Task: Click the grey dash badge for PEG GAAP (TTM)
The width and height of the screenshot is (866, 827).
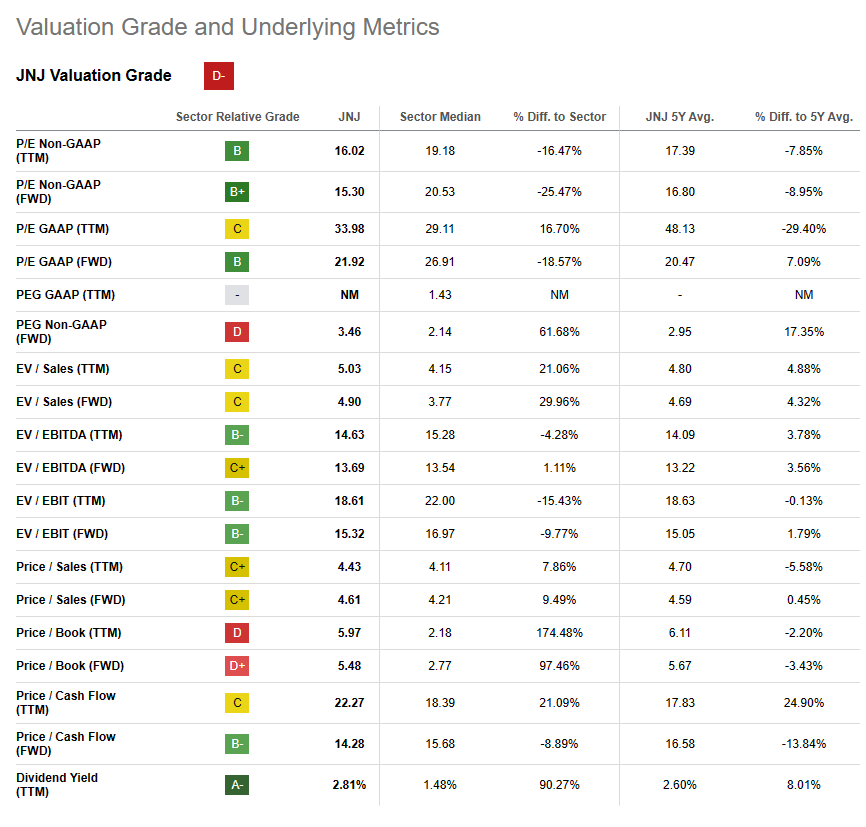Action: (x=237, y=295)
